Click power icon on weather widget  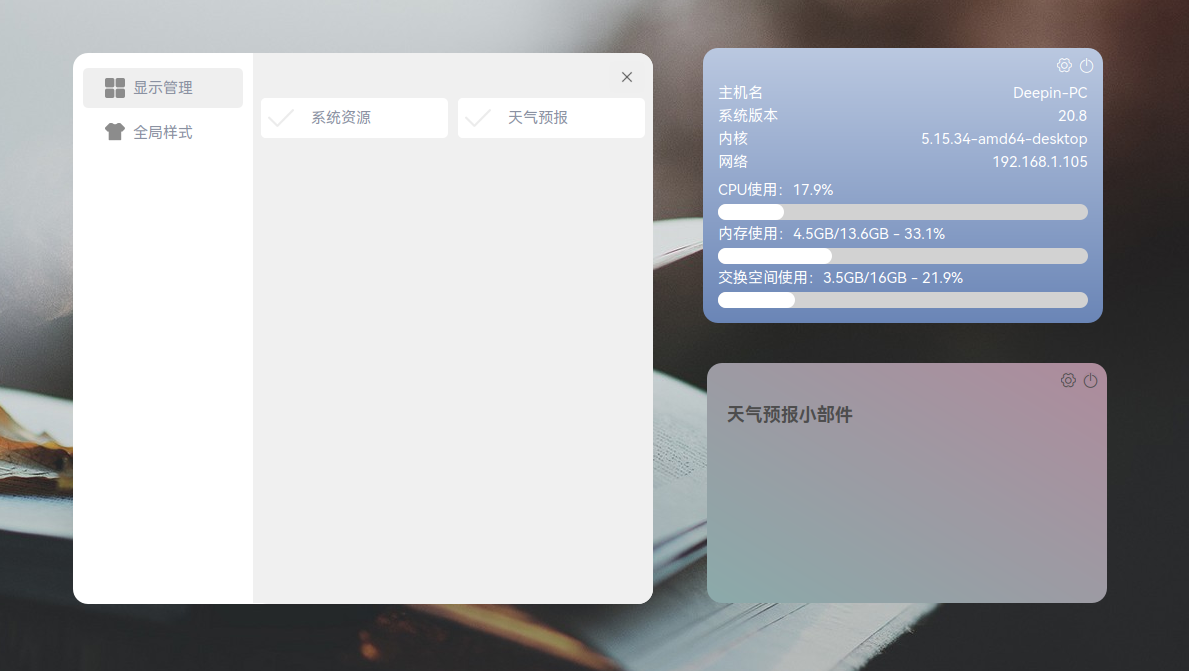point(1090,380)
